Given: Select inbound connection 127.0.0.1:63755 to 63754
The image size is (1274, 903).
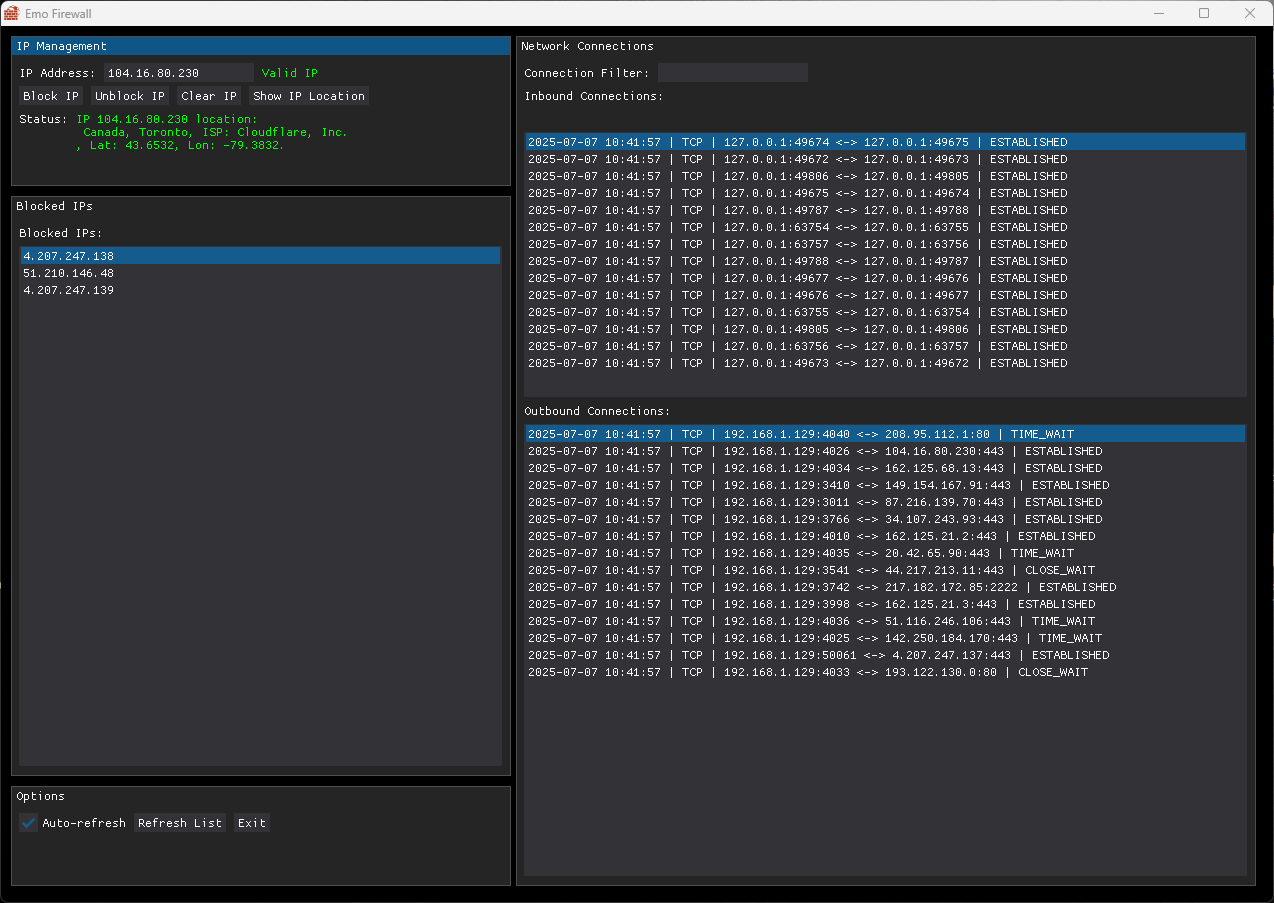Looking at the screenshot, I should 885,312.
